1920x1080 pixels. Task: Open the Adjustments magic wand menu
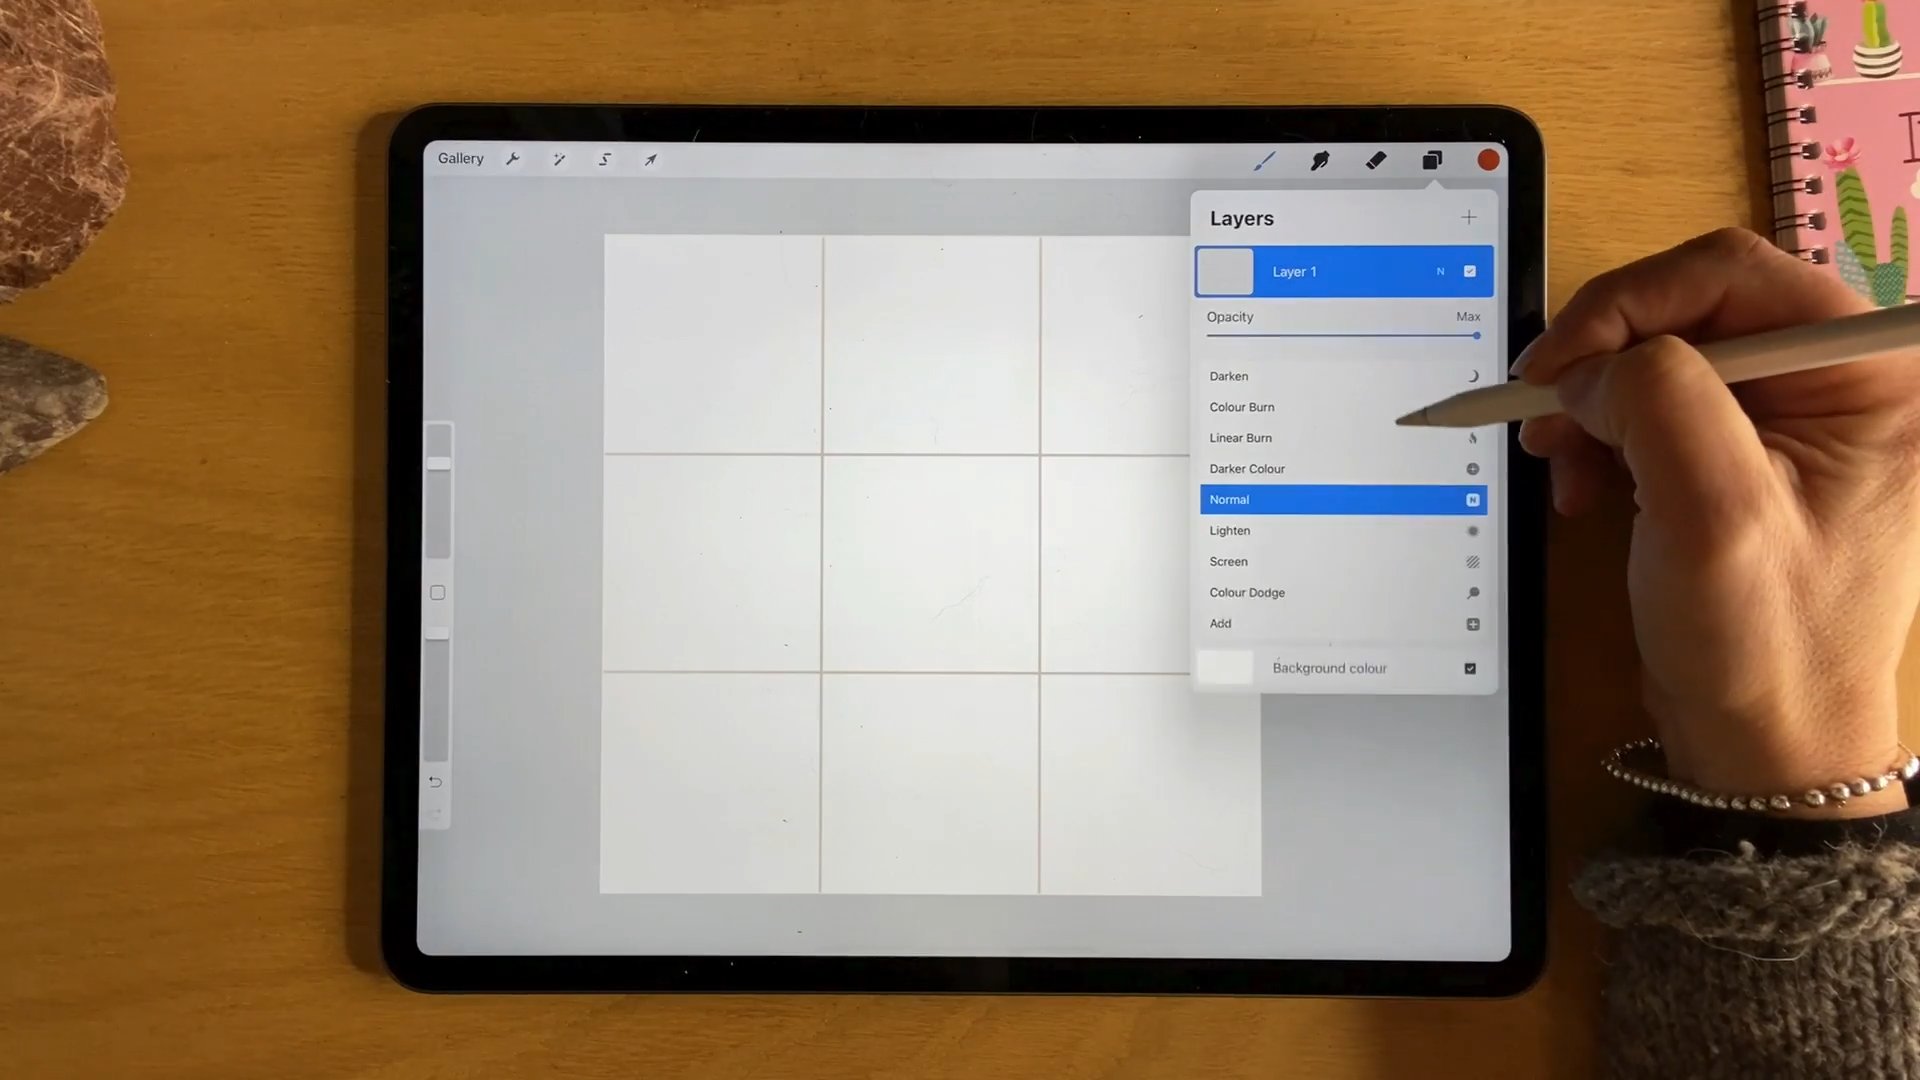pos(559,159)
